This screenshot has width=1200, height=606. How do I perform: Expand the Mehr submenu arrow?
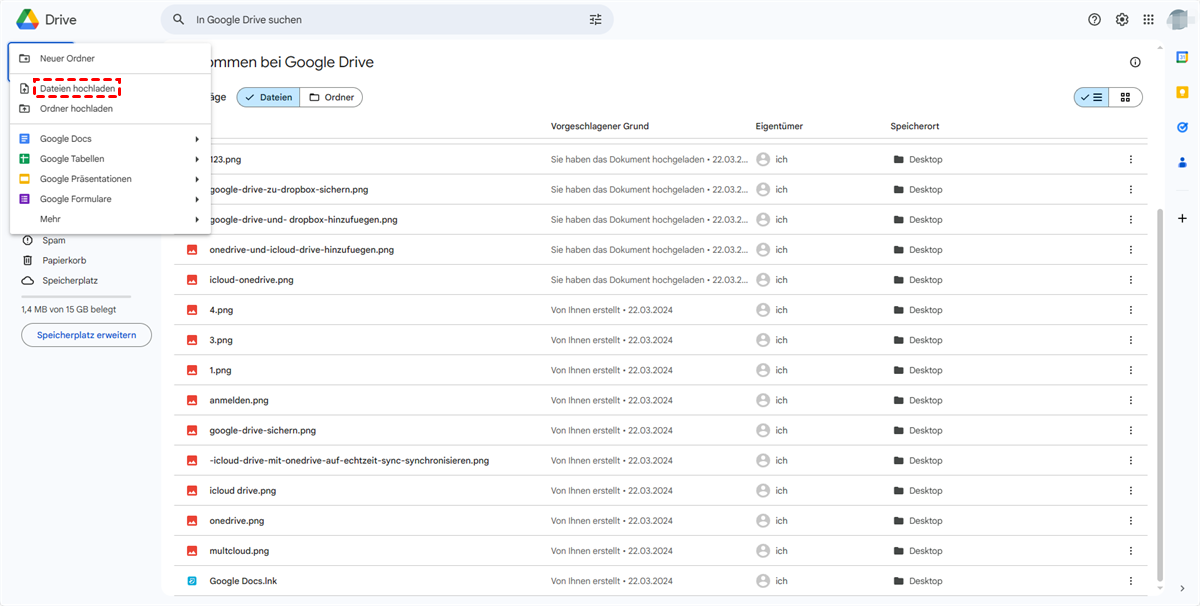(x=197, y=219)
